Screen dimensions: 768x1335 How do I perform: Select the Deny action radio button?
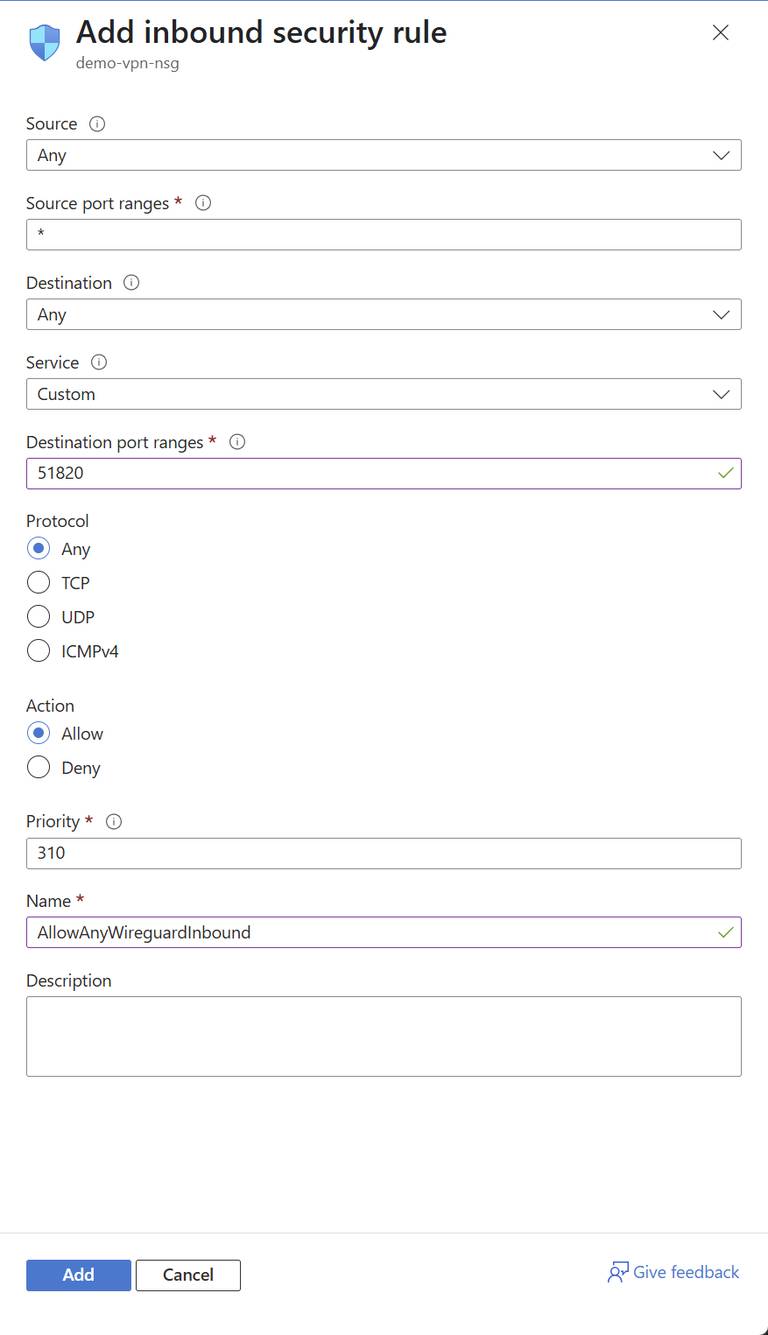pyautogui.click(x=38, y=767)
